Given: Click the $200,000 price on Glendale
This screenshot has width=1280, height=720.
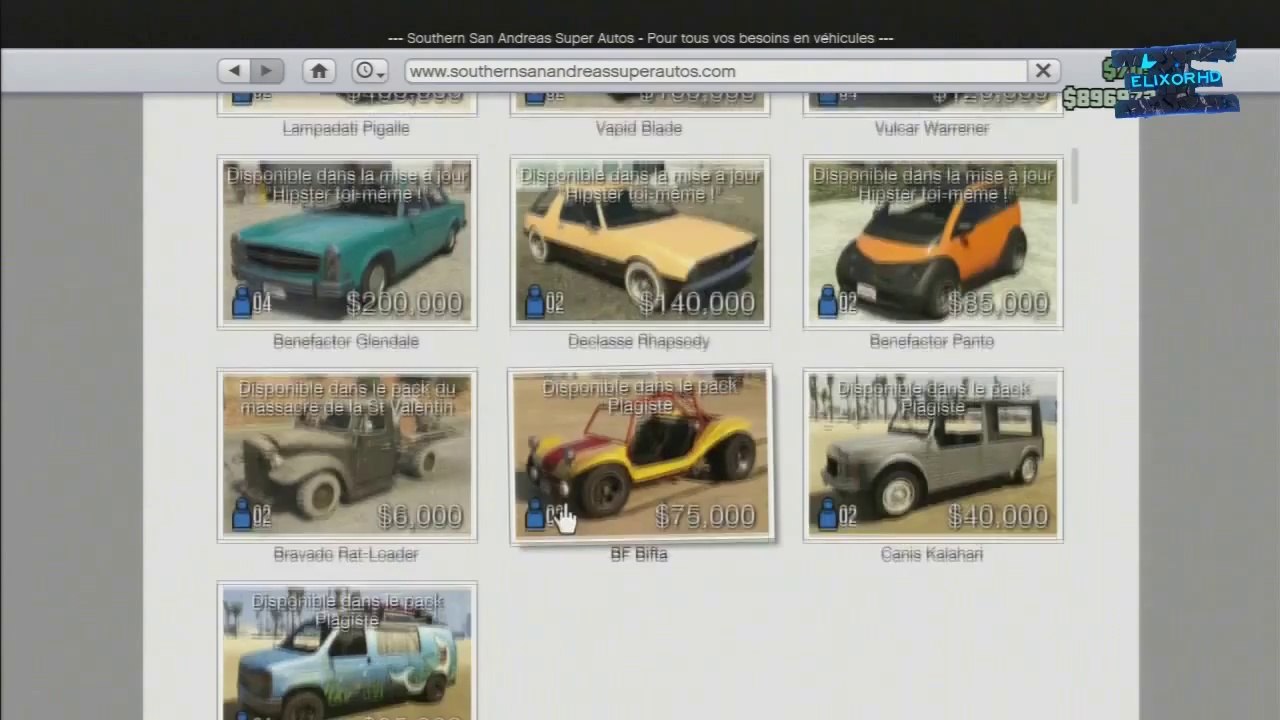Looking at the screenshot, I should point(404,303).
